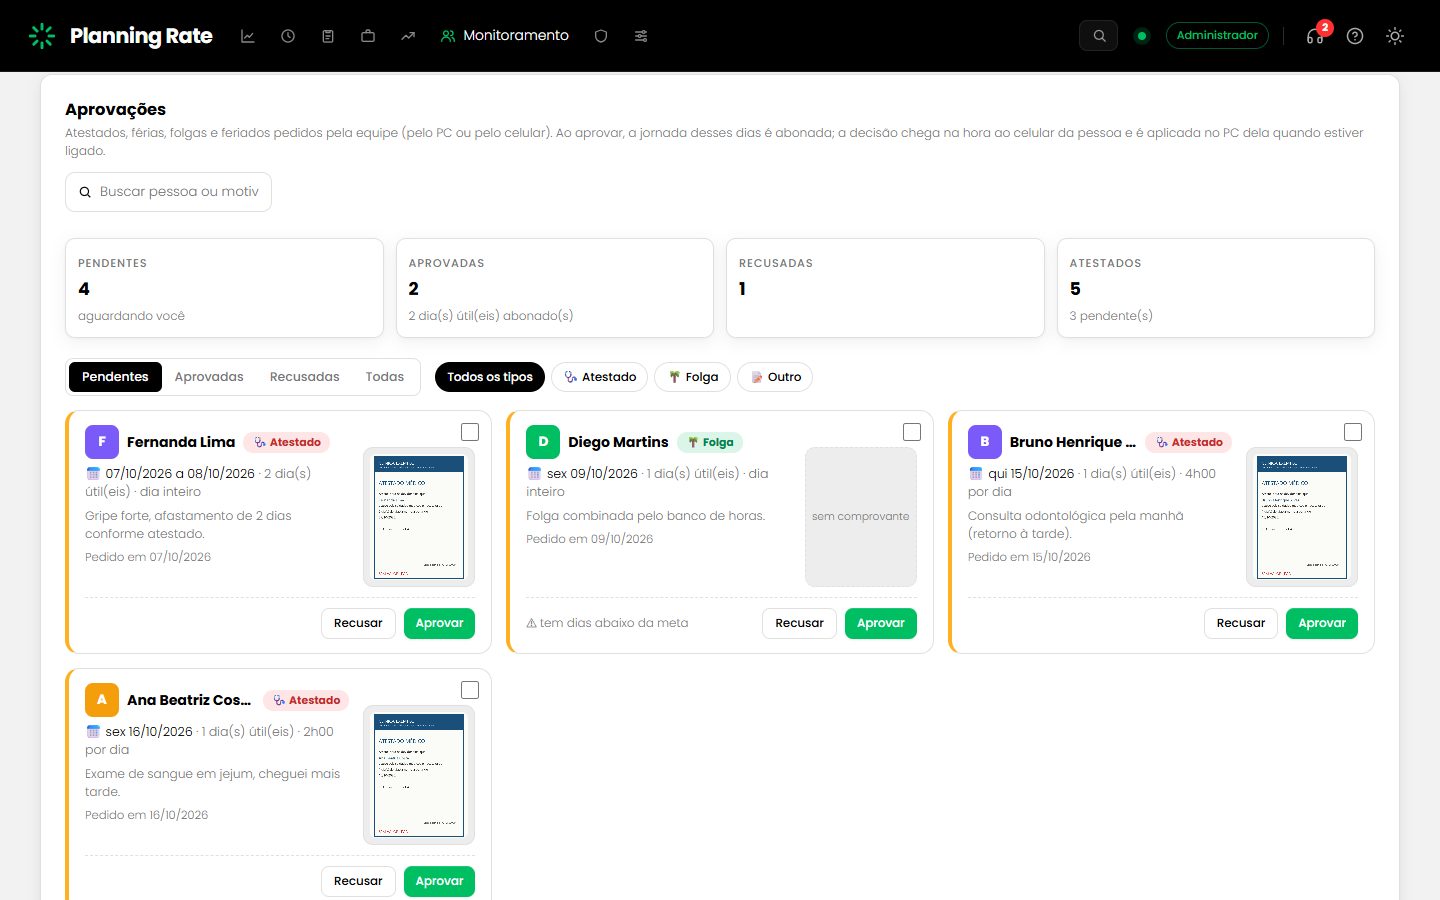Open Fernanda Lima's atestado thumbnail
Screen dimensions: 1440x900
tap(419, 517)
